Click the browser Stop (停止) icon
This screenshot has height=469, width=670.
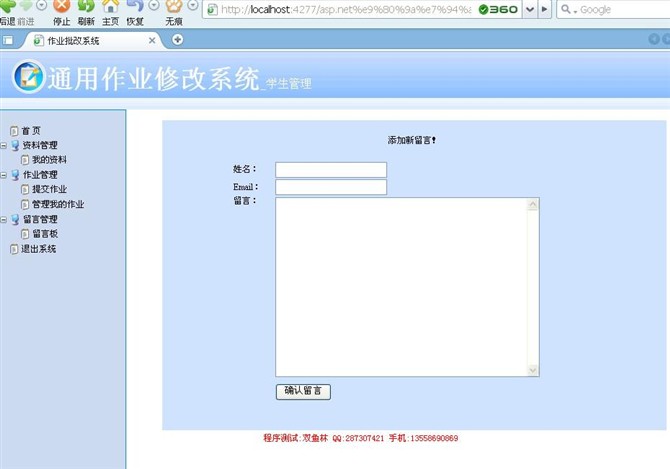coord(62,6)
